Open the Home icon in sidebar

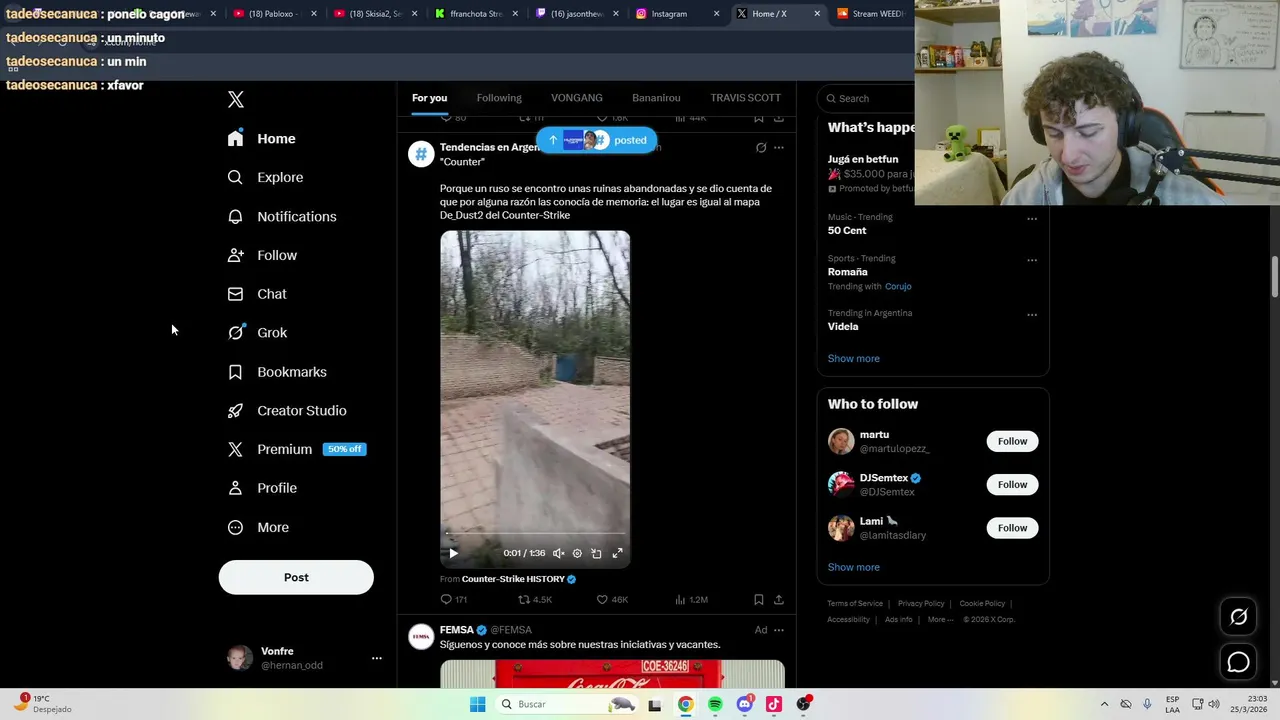[x=235, y=138]
